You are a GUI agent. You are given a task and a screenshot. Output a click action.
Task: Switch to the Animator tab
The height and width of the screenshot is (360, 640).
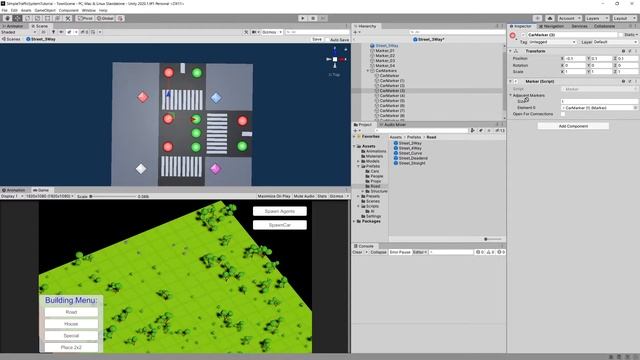pos(13,26)
